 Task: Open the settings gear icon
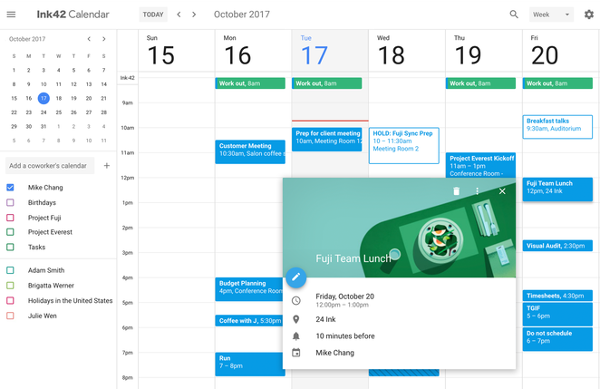tap(589, 15)
